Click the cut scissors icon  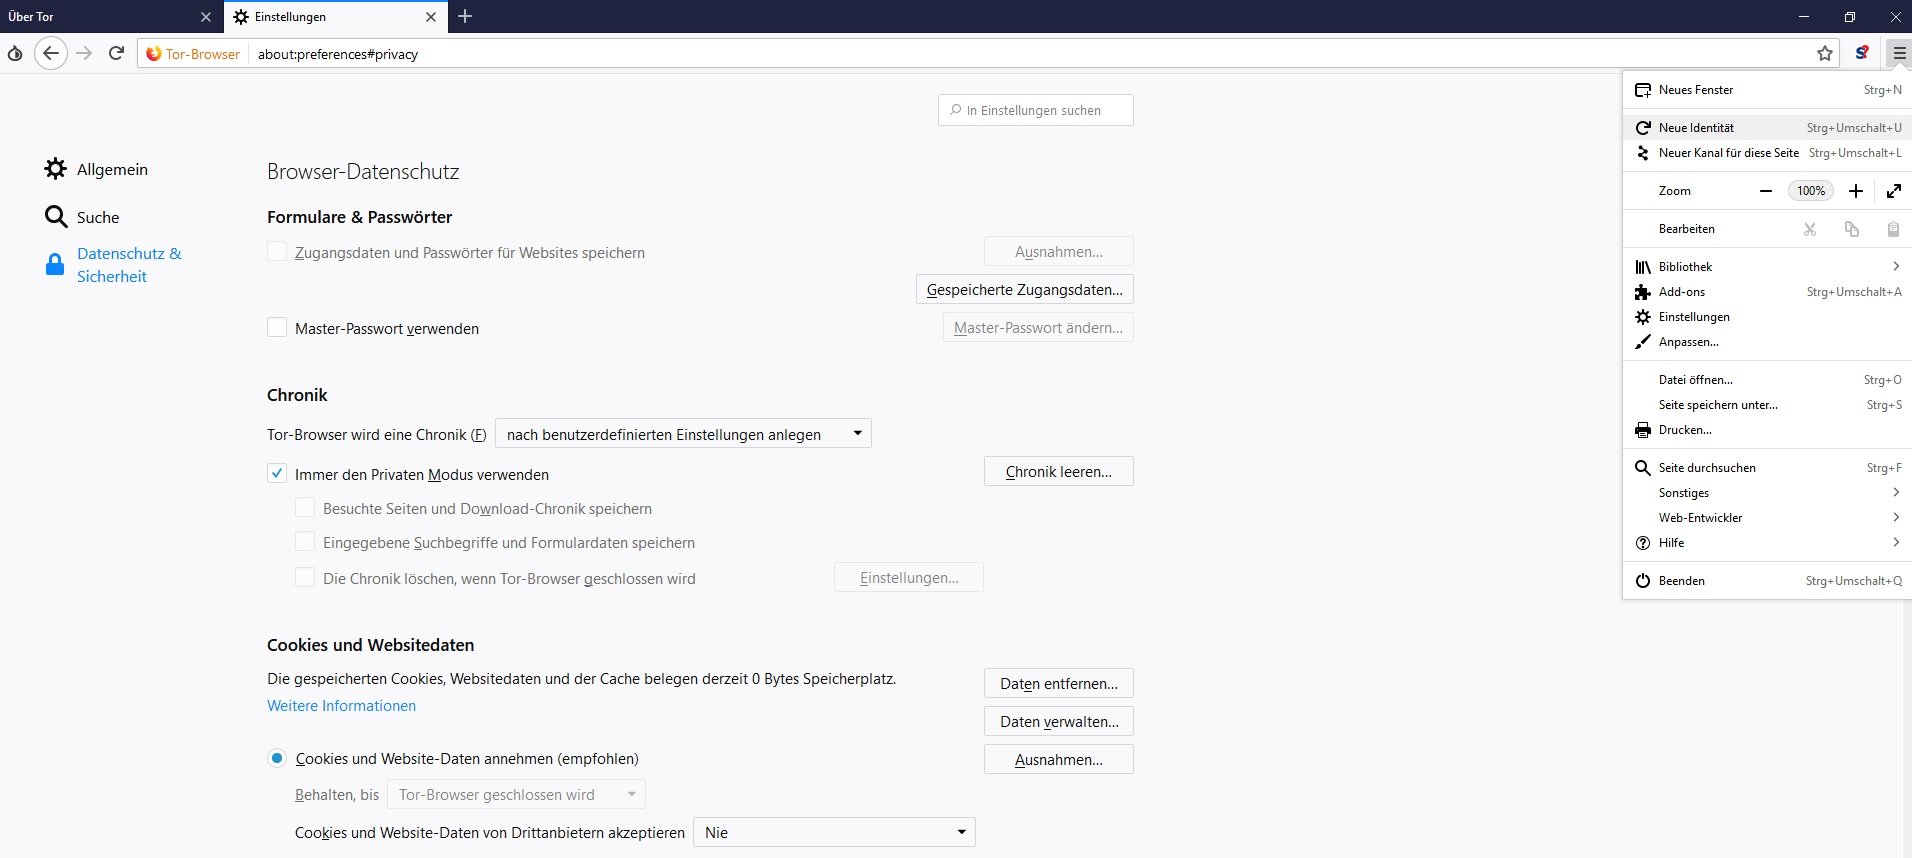[1810, 229]
